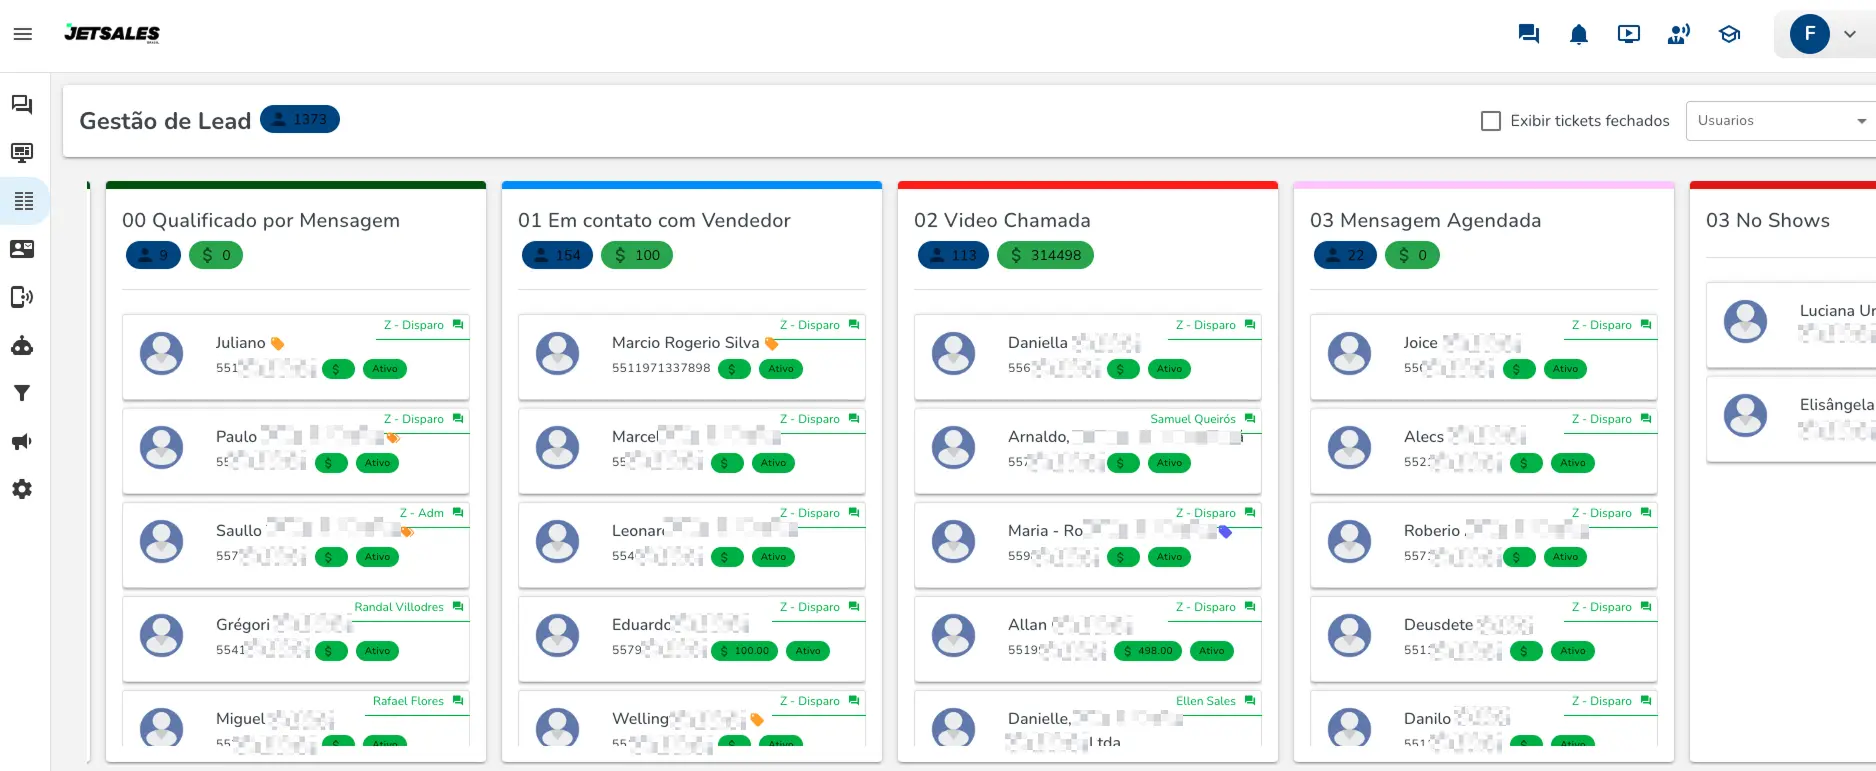This screenshot has height=771, width=1876.
Task: Open the Daniella lead card avatar
Action: [x=953, y=354]
